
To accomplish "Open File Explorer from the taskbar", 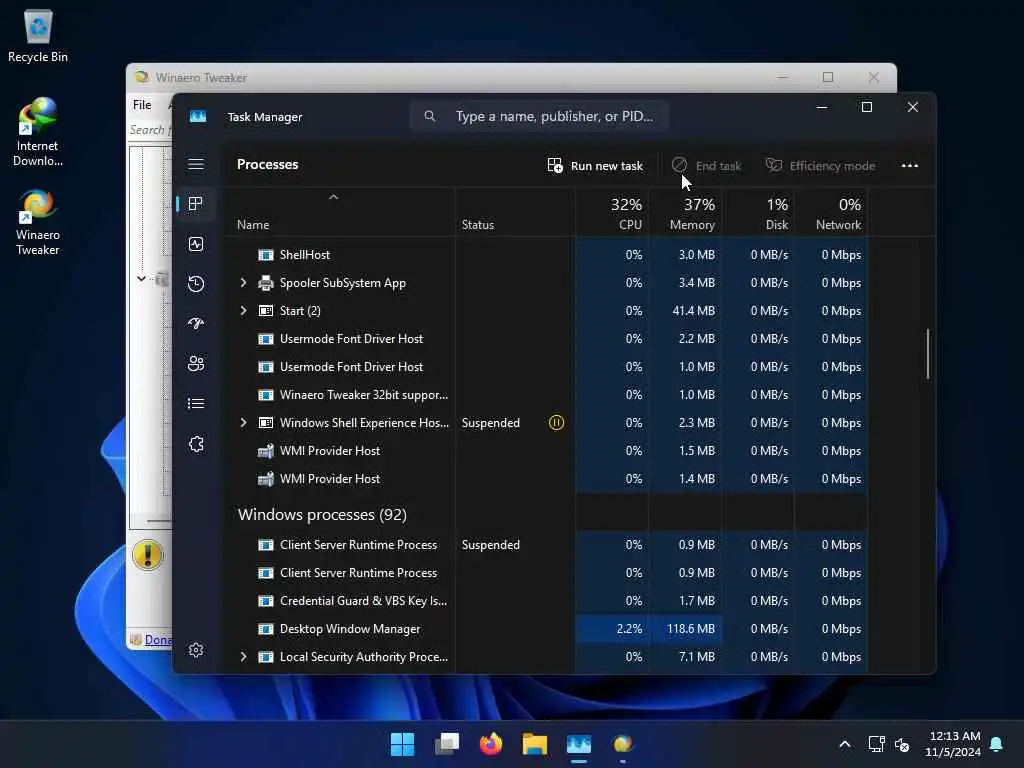I will coord(535,744).
